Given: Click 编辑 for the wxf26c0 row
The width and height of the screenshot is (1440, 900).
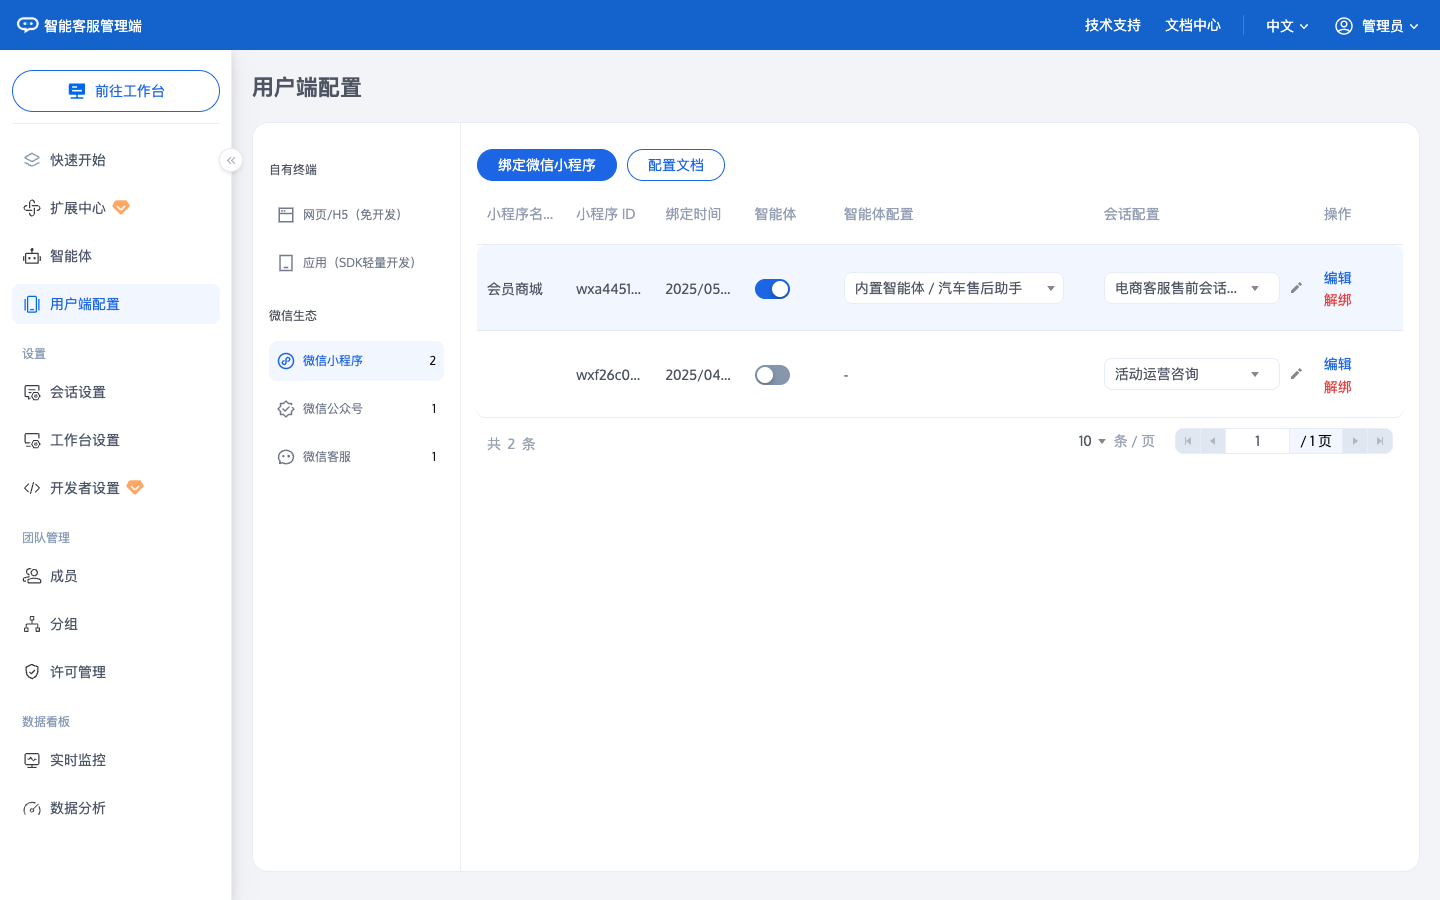Looking at the screenshot, I should (1337, 364).
